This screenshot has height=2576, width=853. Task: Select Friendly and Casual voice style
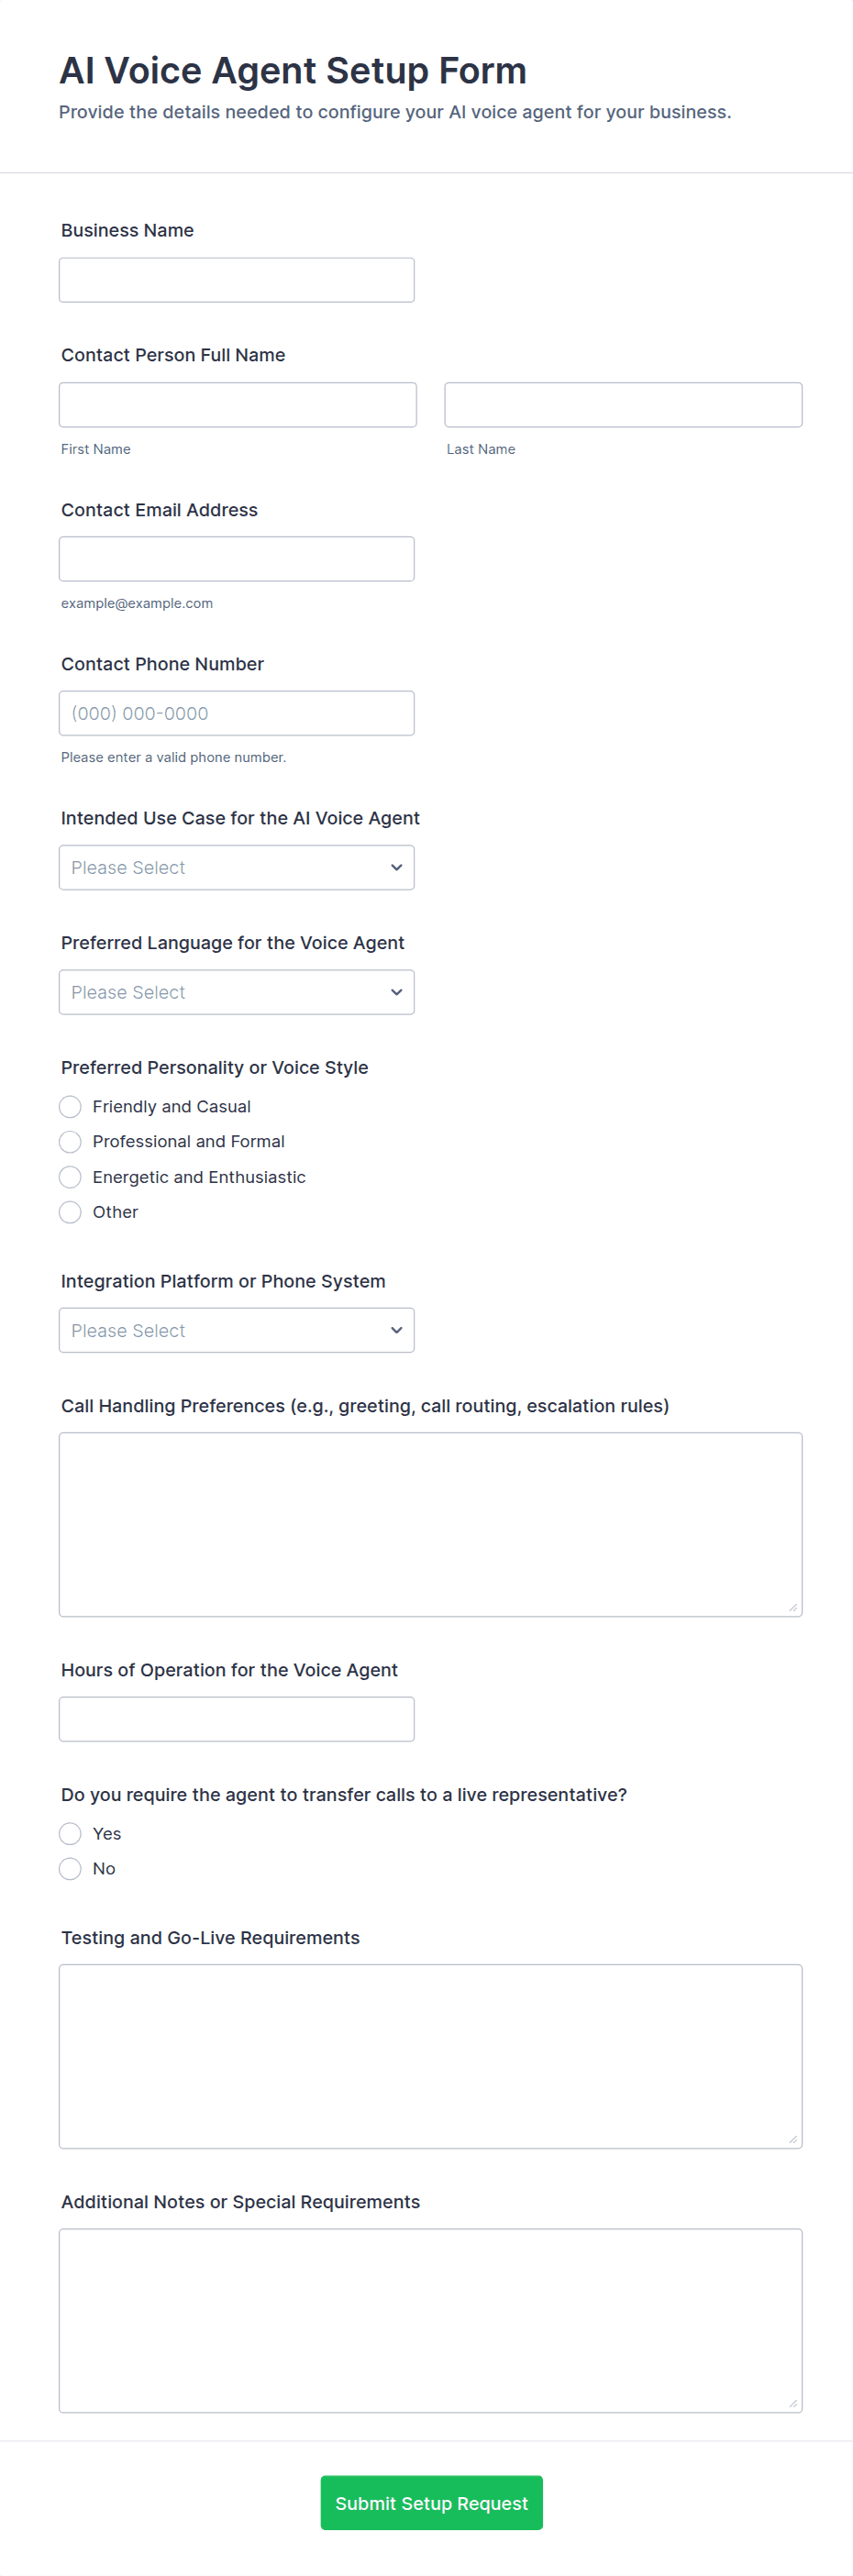click(x=70, y=1107)
